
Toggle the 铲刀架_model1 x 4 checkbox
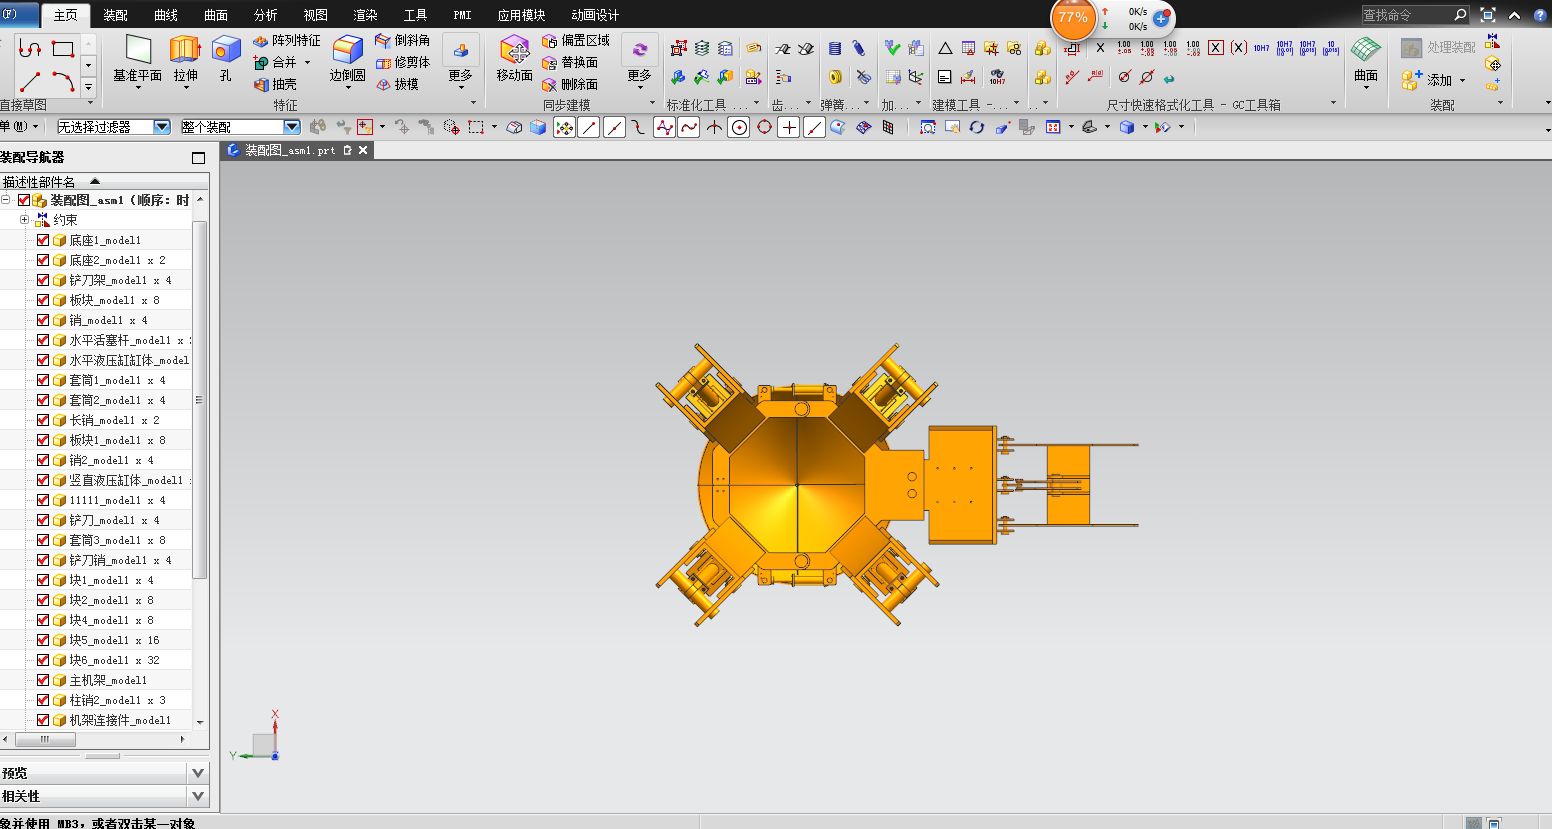[x=43, y=280]
